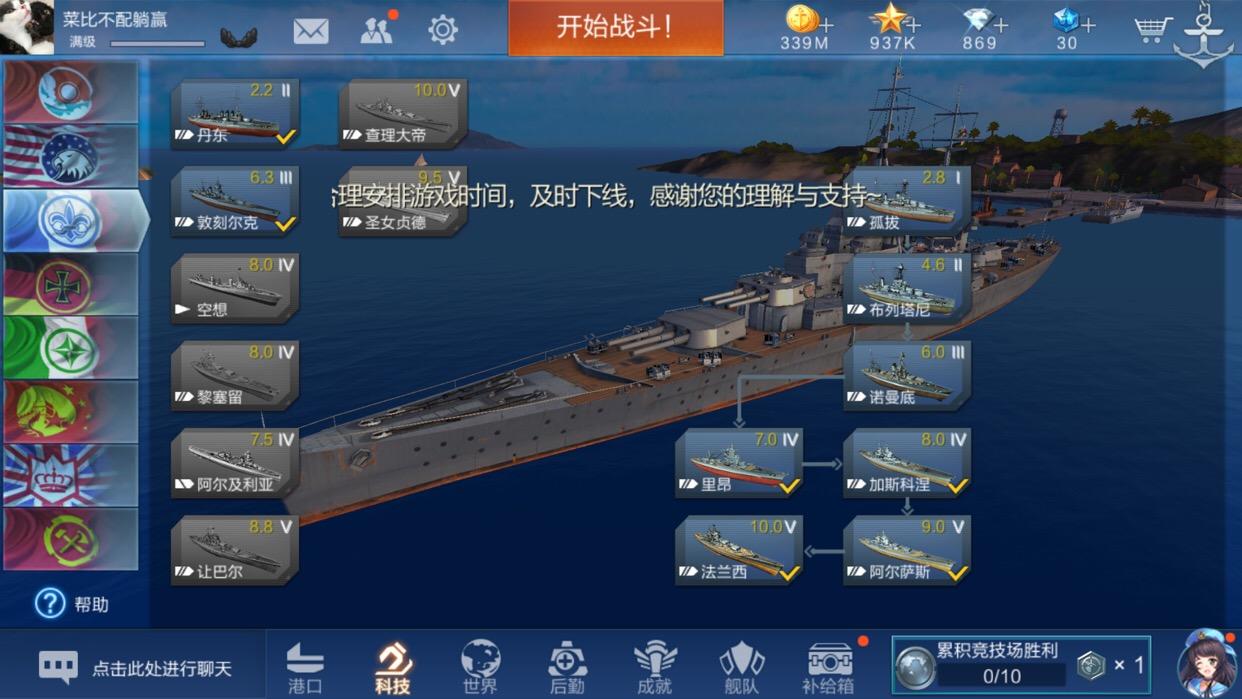Image resolution: width=1242 pixels, height=699 pixels.
Task: Click the anime girl assistant avatar
Action: click(1206, 662)
